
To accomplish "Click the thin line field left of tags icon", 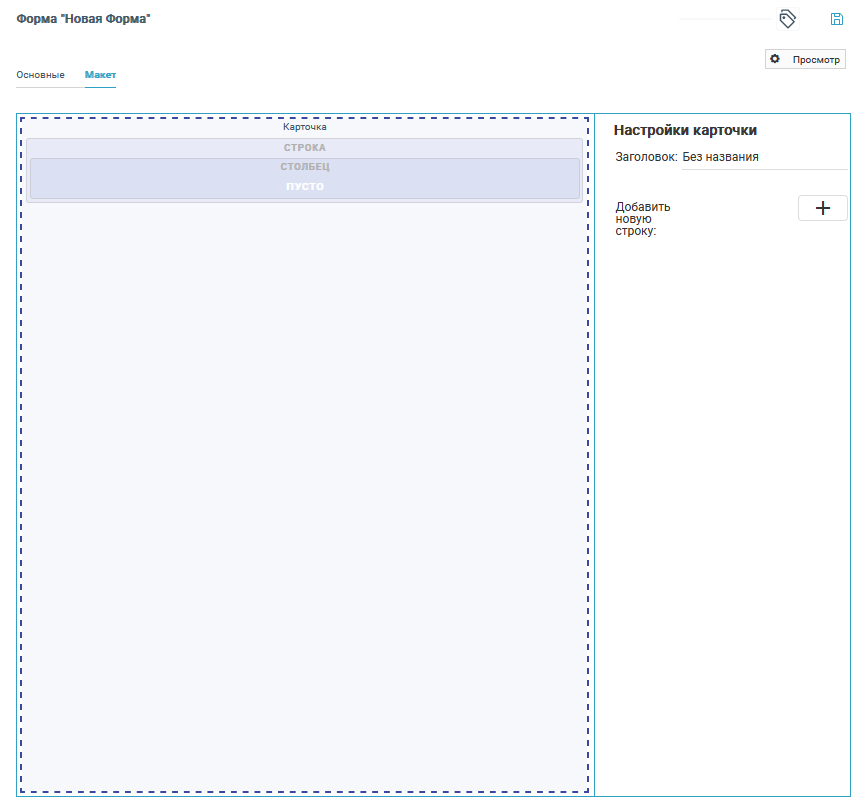I will (725, 18).
